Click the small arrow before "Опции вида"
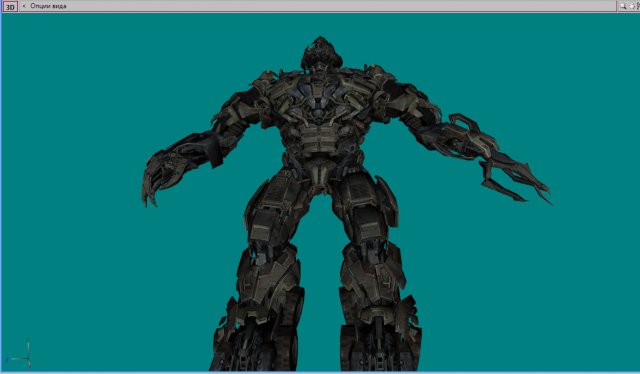This screenshot has width=640, height=374. [x=24, y=6]
